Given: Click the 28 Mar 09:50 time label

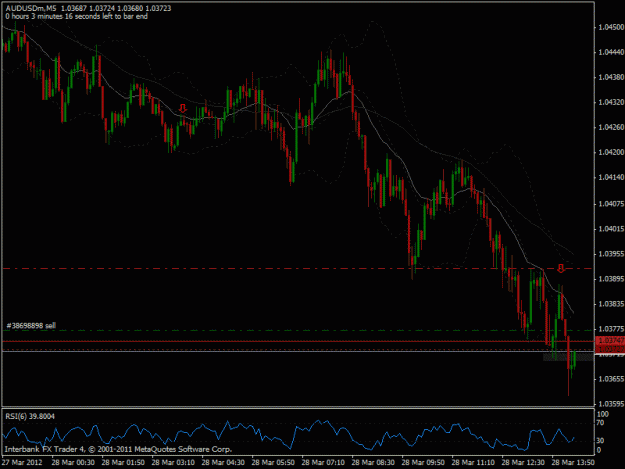Looking at the screenshot, I should (423, 463).
